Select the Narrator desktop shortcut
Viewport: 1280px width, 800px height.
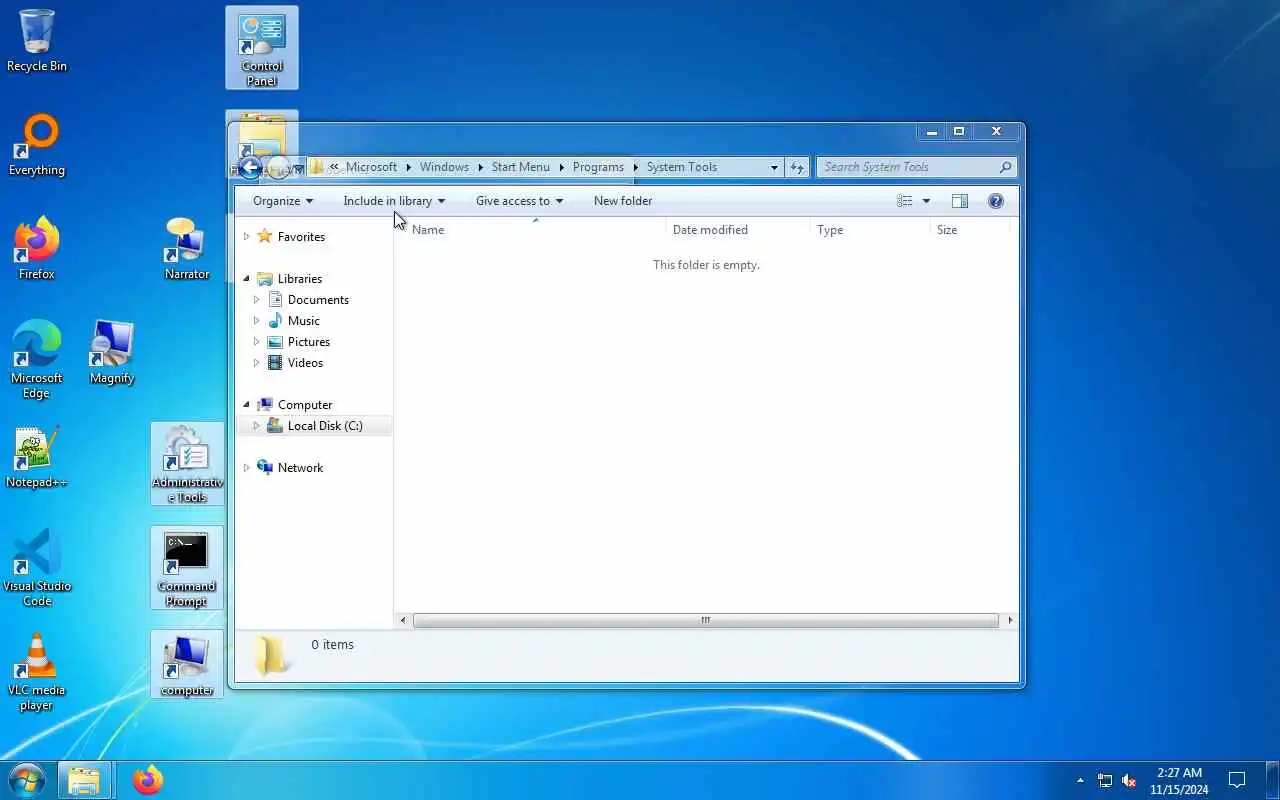(x=187, y=248)
